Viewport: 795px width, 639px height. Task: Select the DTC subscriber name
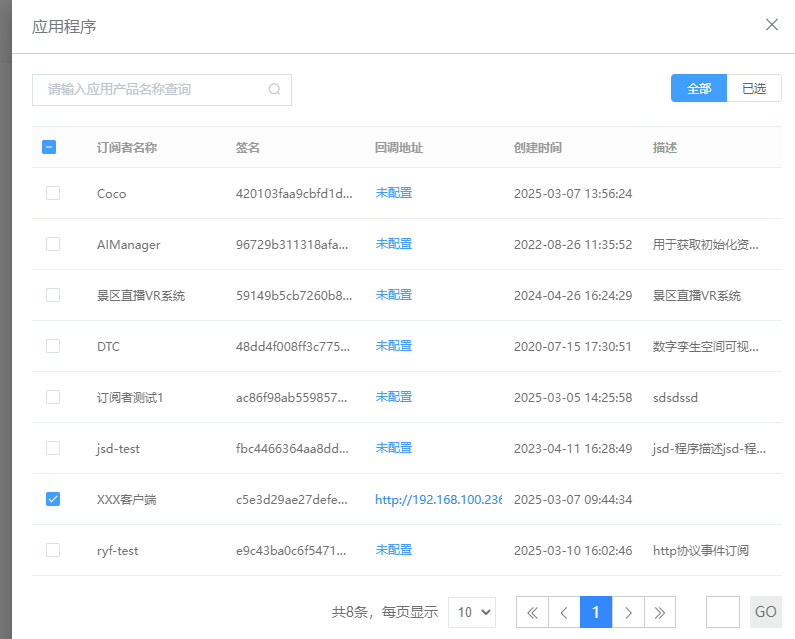coord(109,346)
